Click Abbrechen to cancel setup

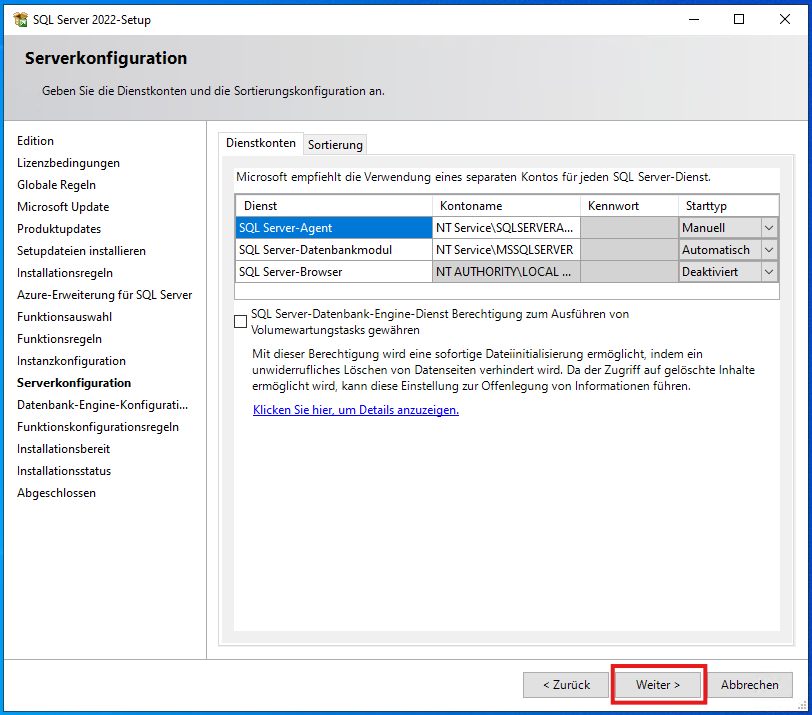750,684
